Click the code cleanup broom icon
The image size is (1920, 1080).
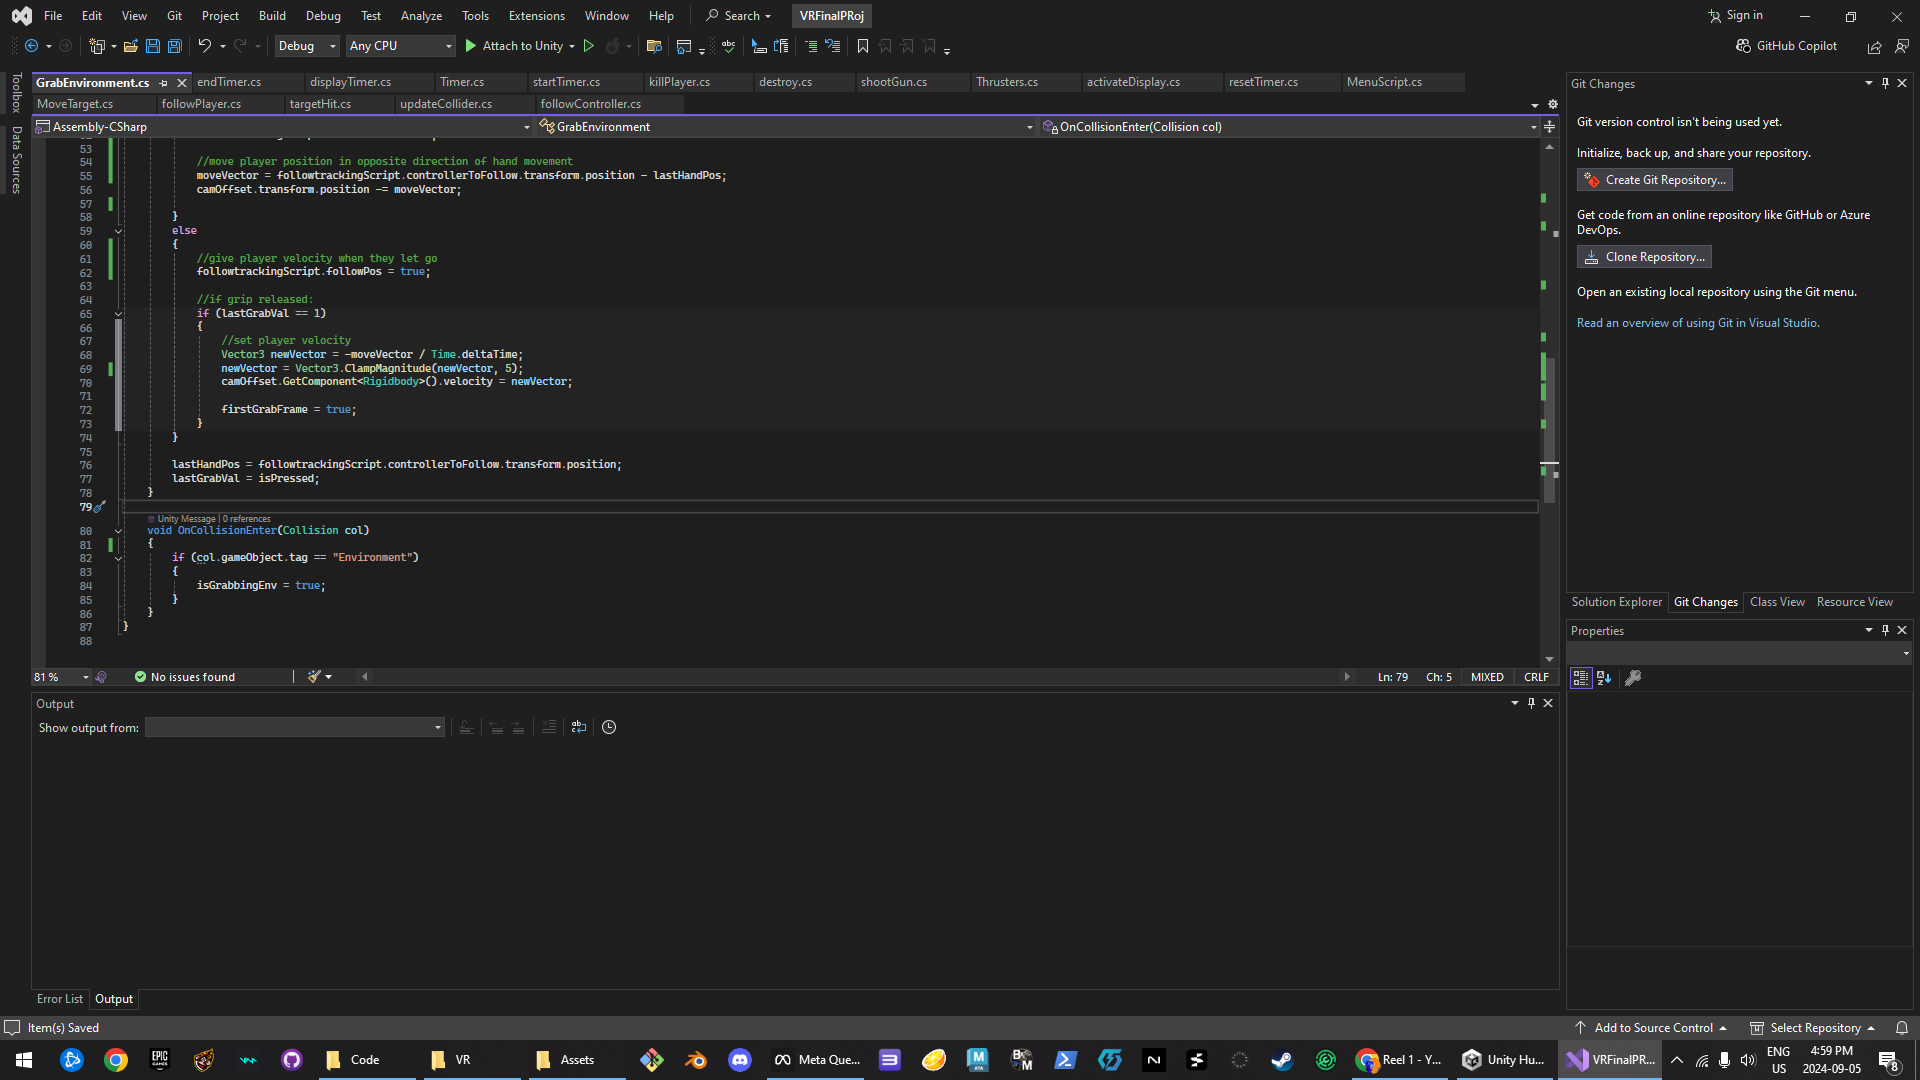pos(314,677)
